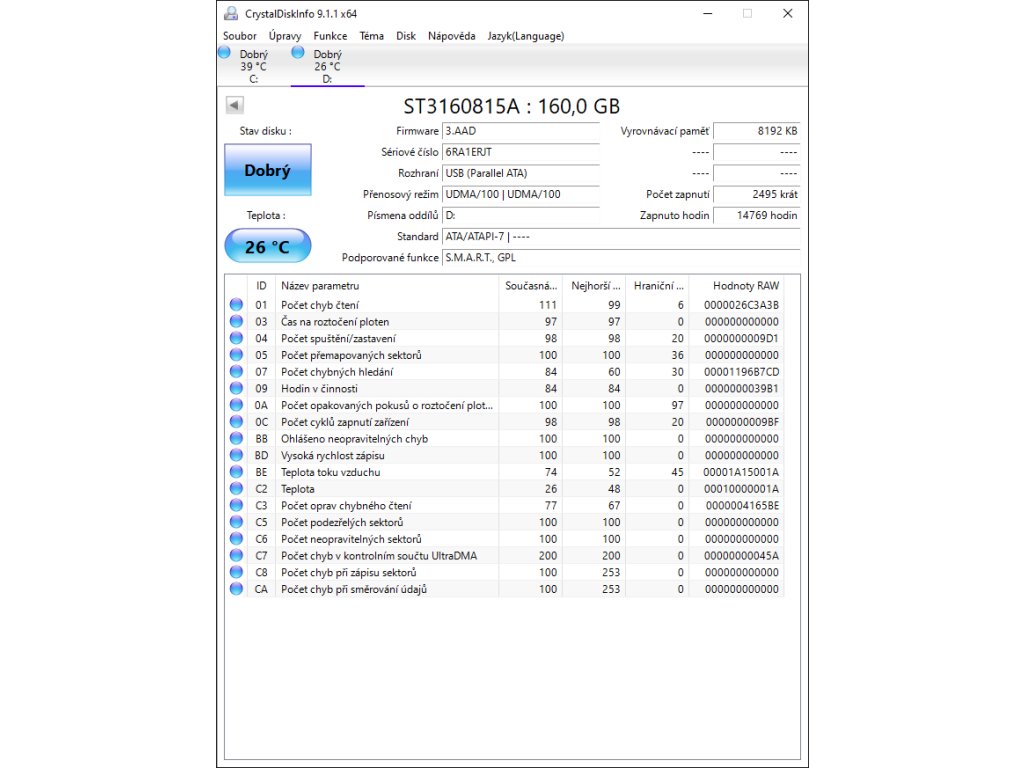Image resolution: width=1024 pixels, height=768 pixels.
Task: Click the previous disk arrow button
Action: coord(235,105)
